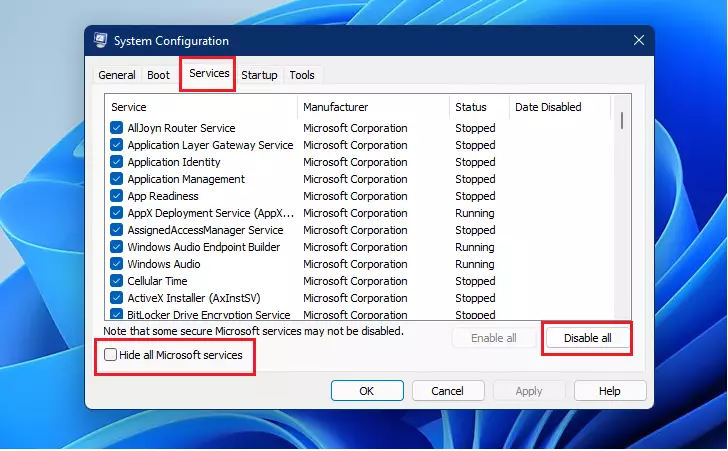Image resolution: width=728 pixels, height=451 pixels.
Task: Click the Disable all button
Action: pyautogui.click(x=587, y=338)
